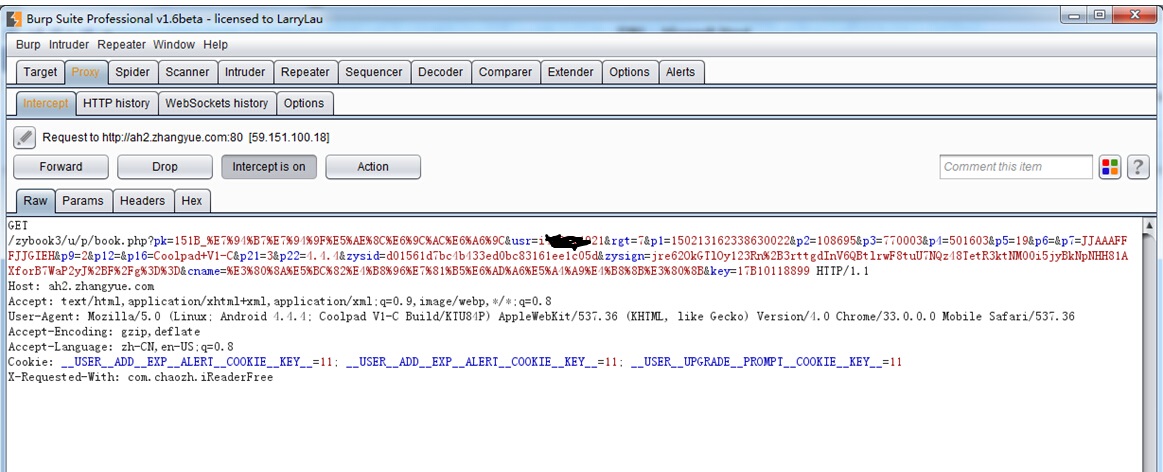The width and height of the screenshot is (1163, 472).
Task: Open the top-level Options tab
Action: pyautogui.click(x=629, y=72)
